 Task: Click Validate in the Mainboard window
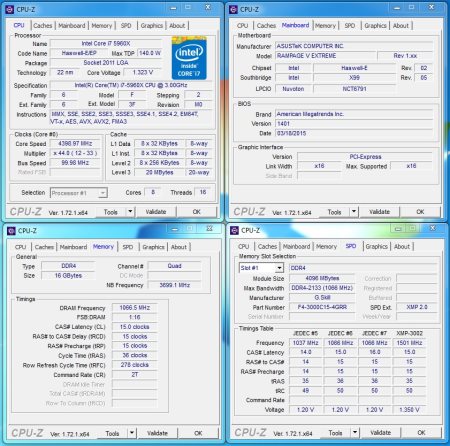[x=379, y=212]
